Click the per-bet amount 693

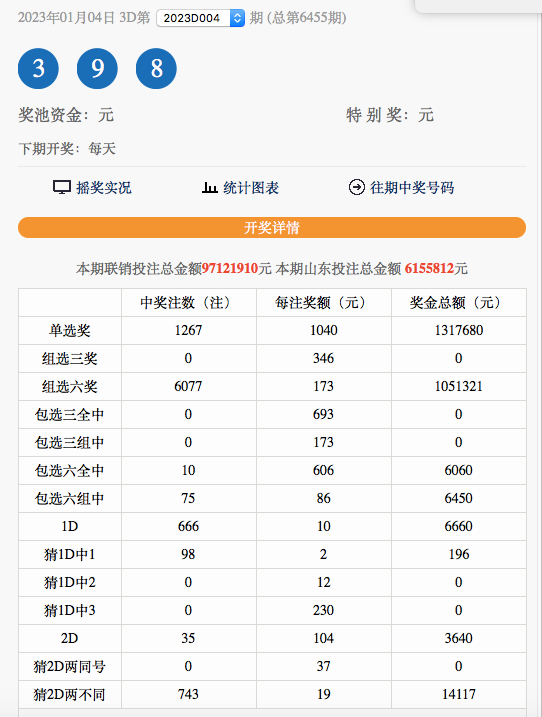[x=323, y=414]
